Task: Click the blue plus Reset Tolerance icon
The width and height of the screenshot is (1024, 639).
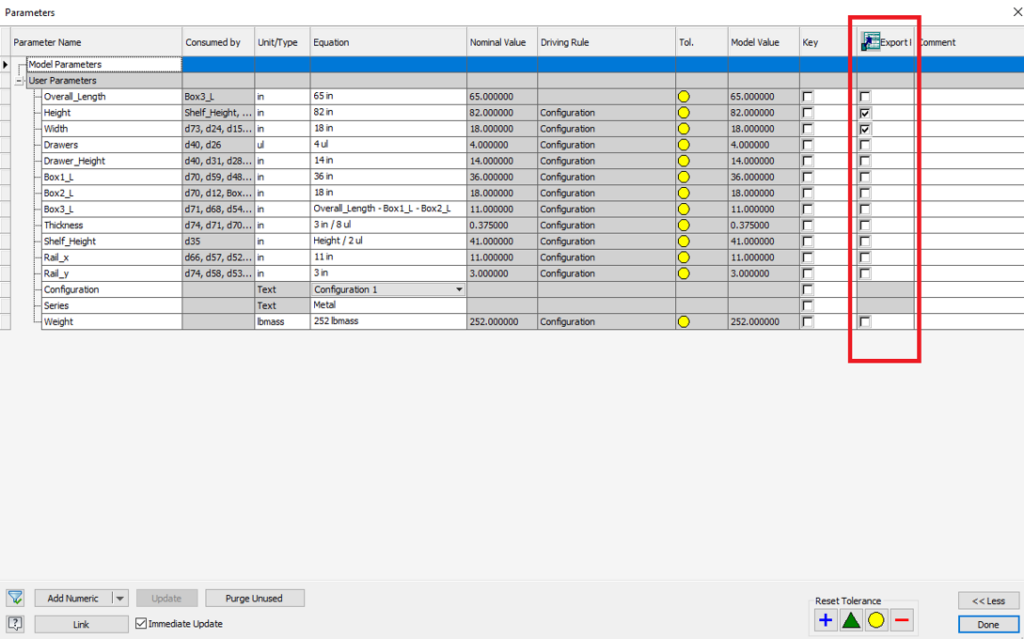Action: coord(825,620)
